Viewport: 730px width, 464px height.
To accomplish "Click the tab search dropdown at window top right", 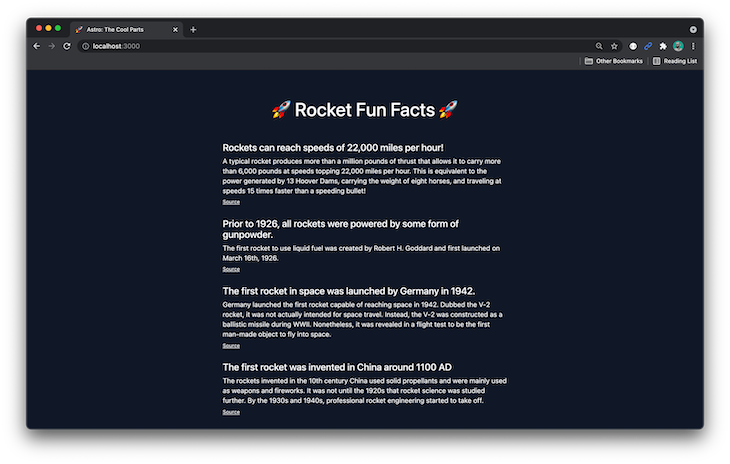I will point(693,29).
